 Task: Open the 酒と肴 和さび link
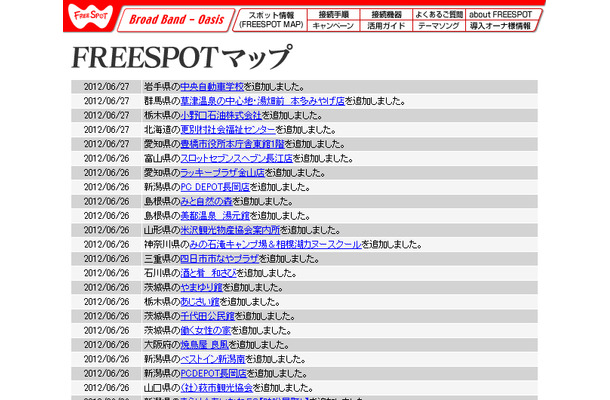pyautogui.click(x=209, y=273)
